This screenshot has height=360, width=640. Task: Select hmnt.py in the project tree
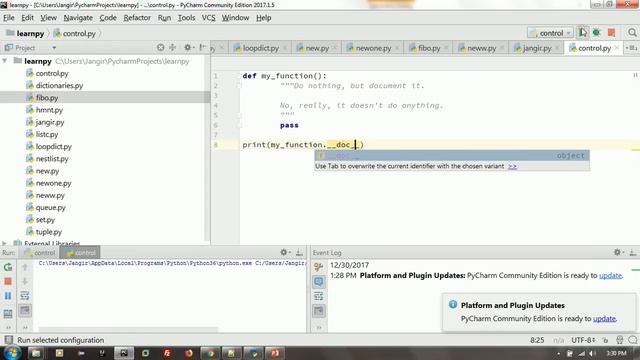[49, 110]
